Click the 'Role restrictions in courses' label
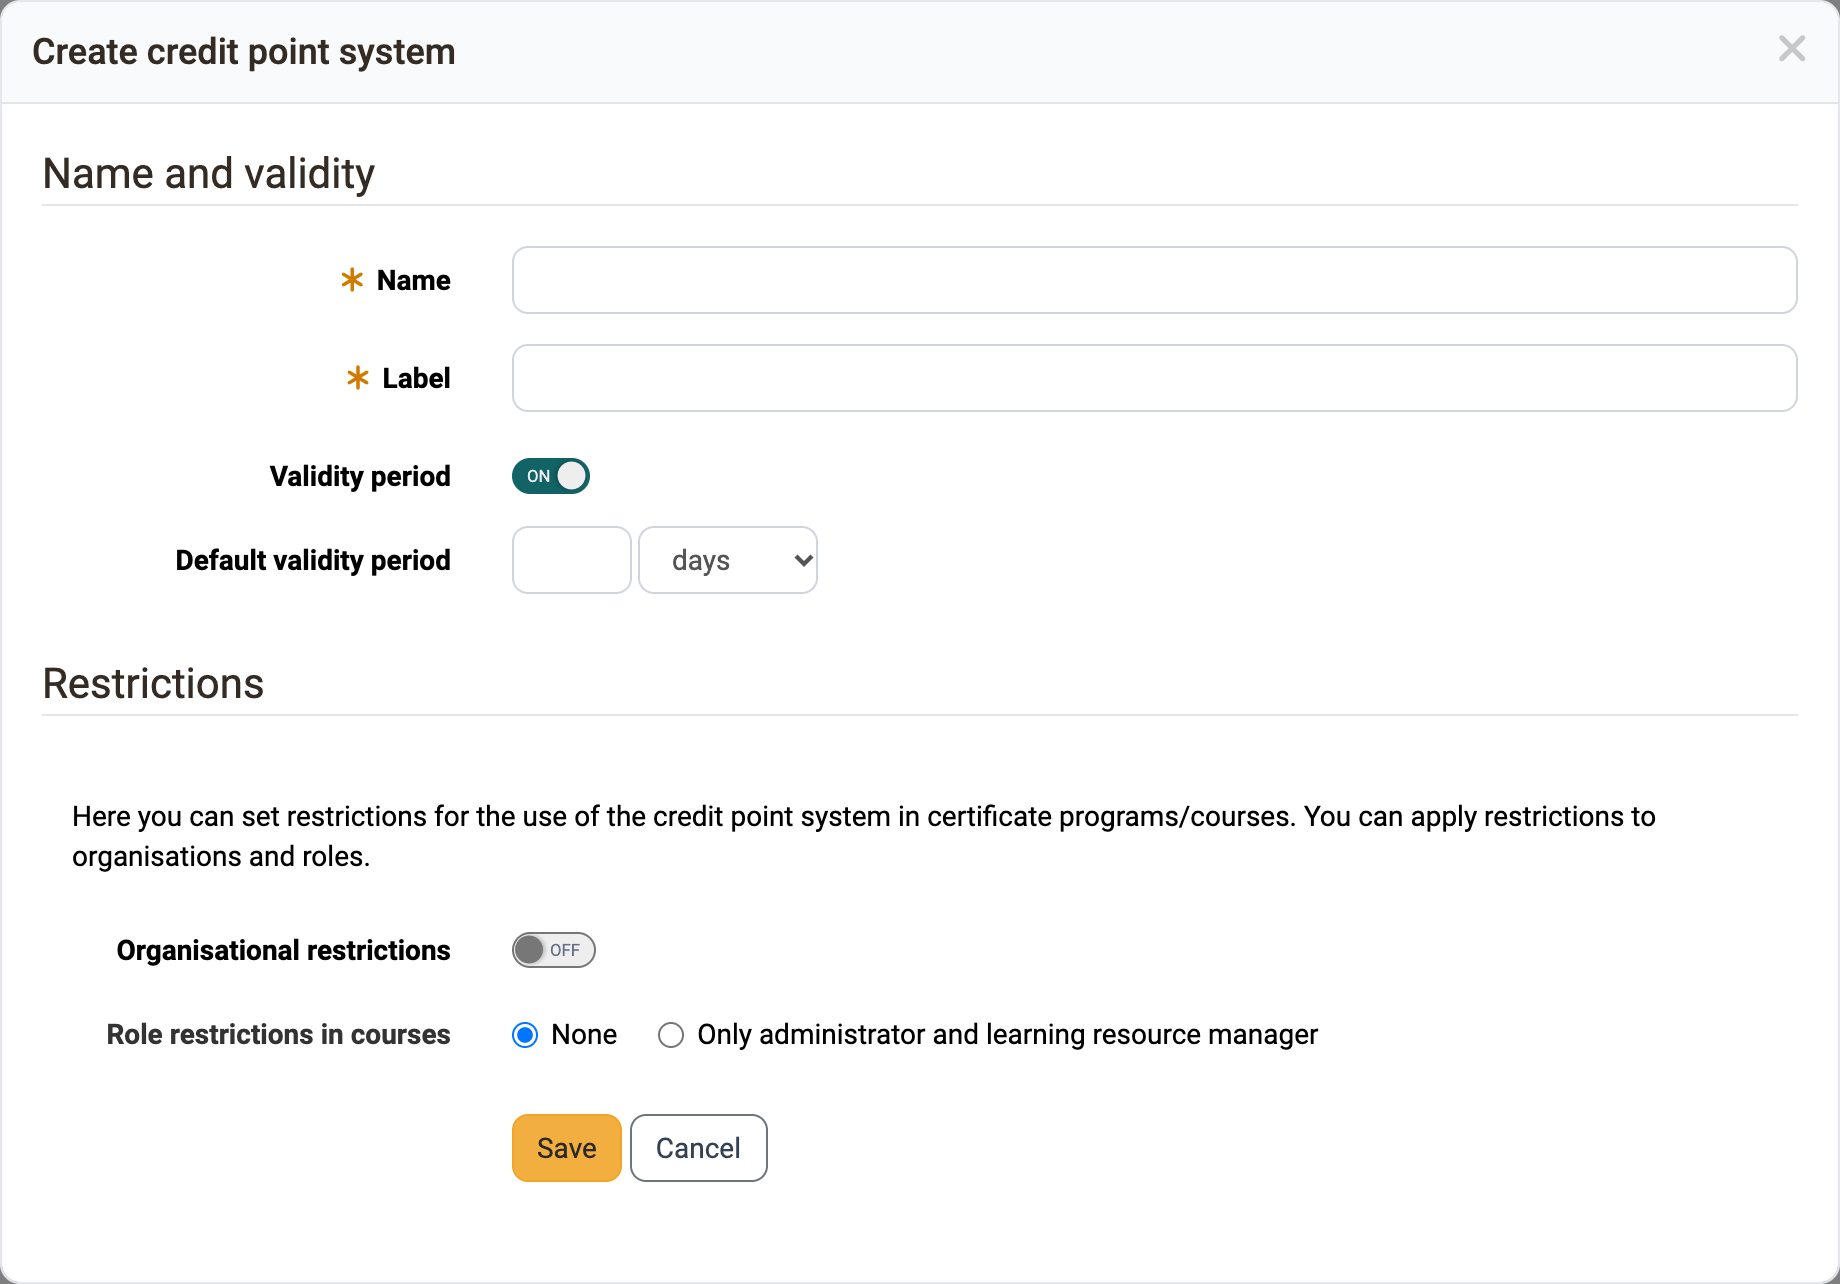This screenshot has height=1284, width=1840. coord(278,1035)
